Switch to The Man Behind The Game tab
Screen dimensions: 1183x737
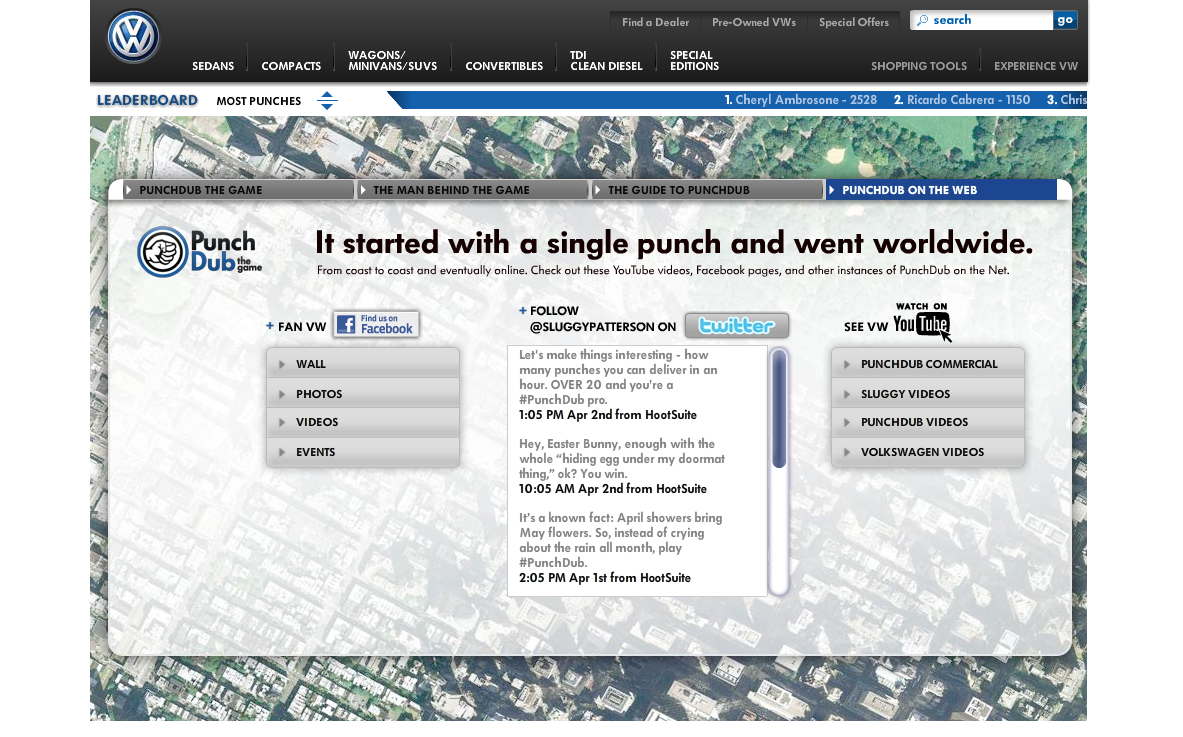tap(472, 190)
